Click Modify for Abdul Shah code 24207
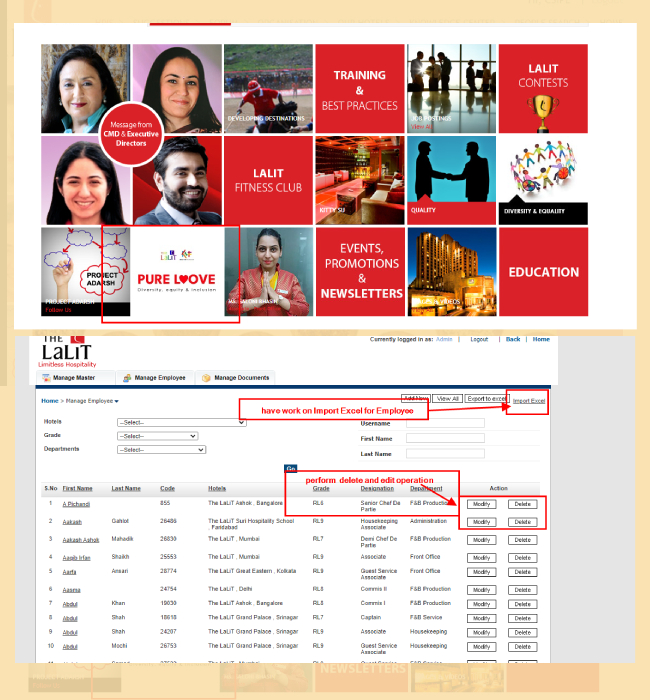Image resolution: width=650 pixels, height=700 pixels. pos(481,633)
